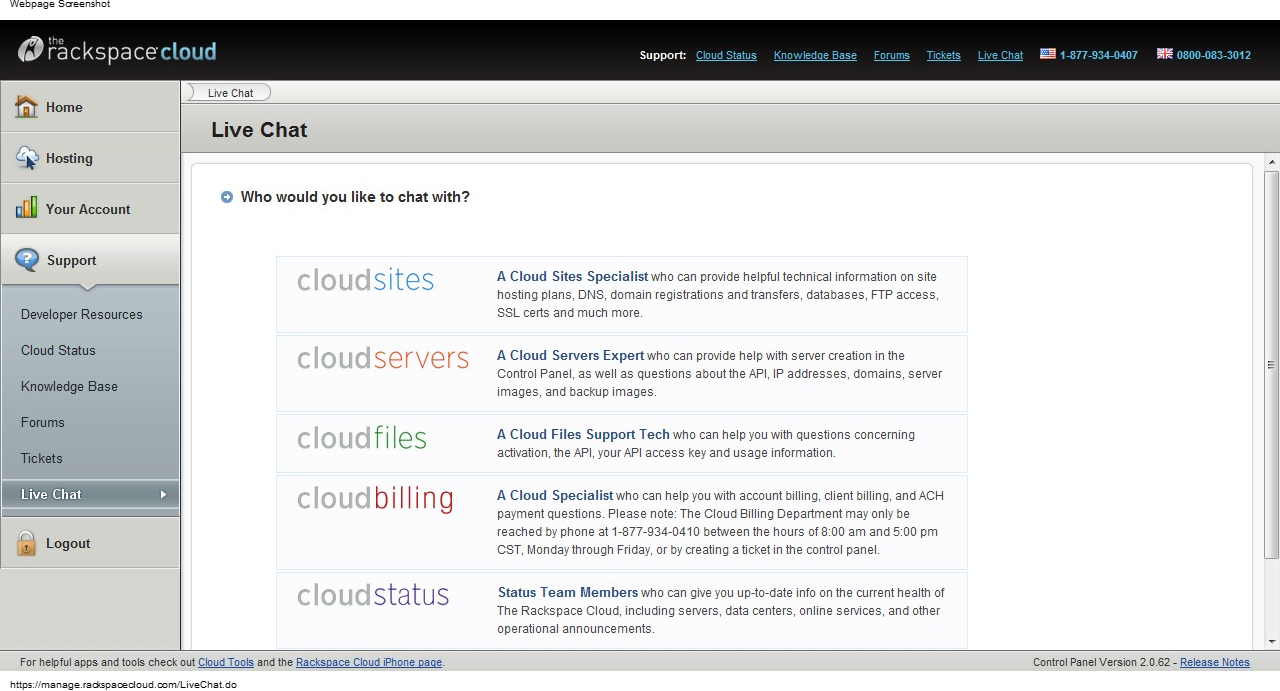1280x691 pixels.
Task: Collapse the Support menu section
Action: [90, 260]
